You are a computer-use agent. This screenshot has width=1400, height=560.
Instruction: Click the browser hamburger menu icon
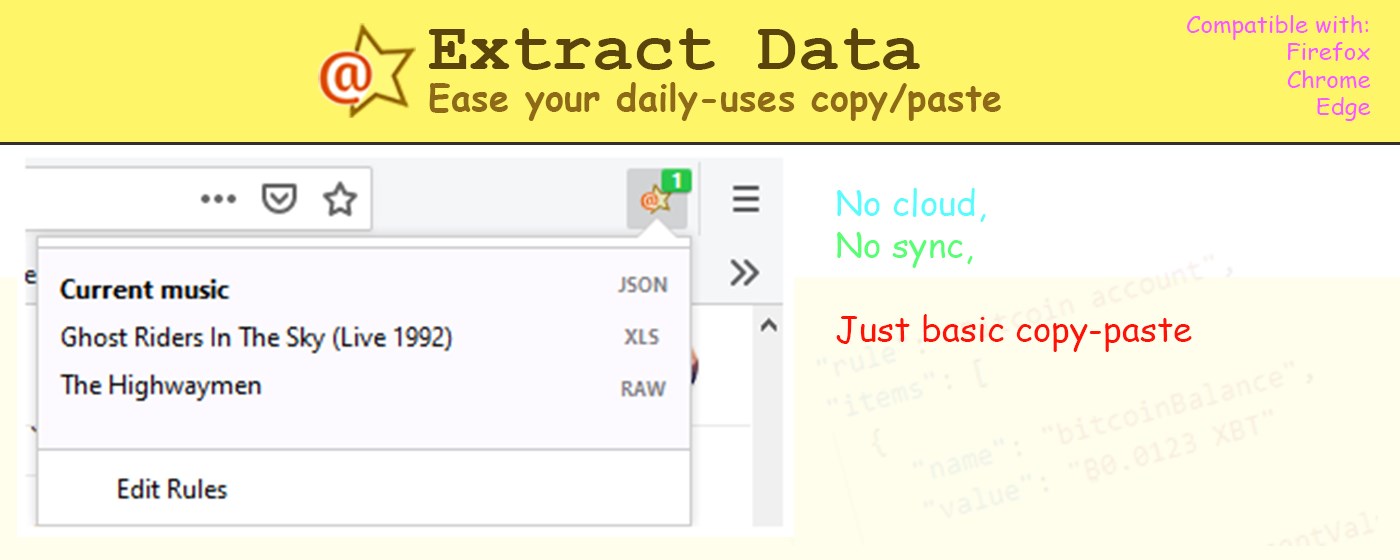(x=745, y=199)
